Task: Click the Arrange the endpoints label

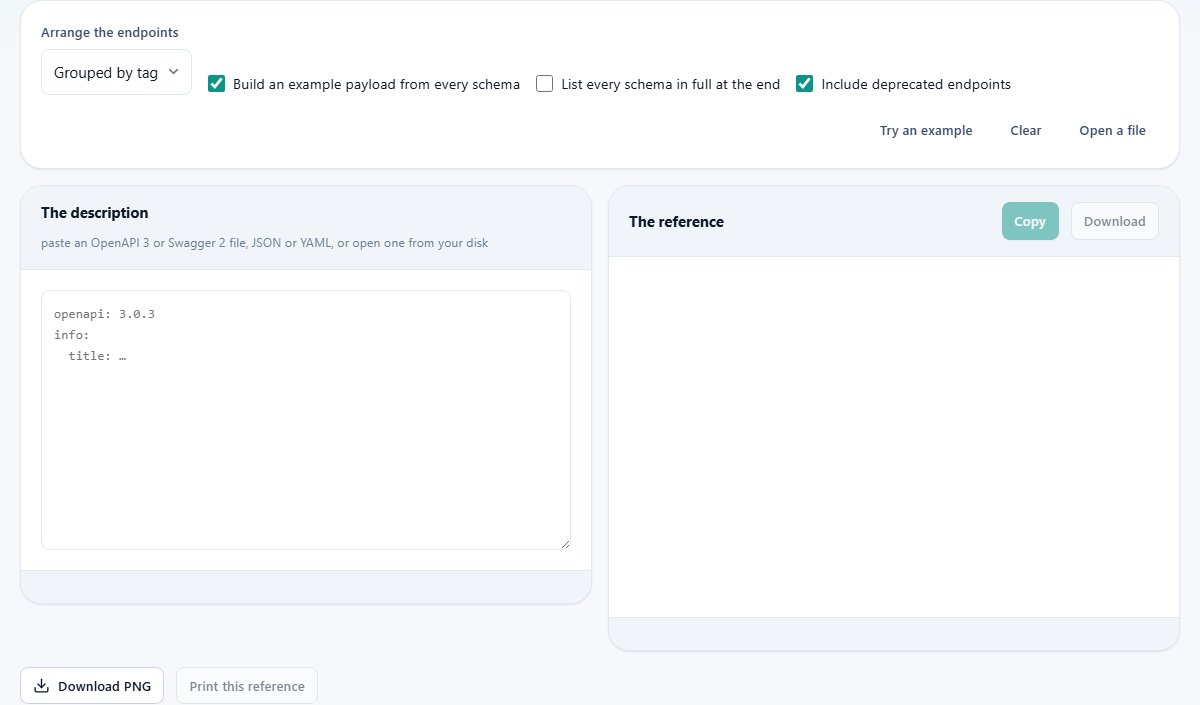Action: coord(110,33)
